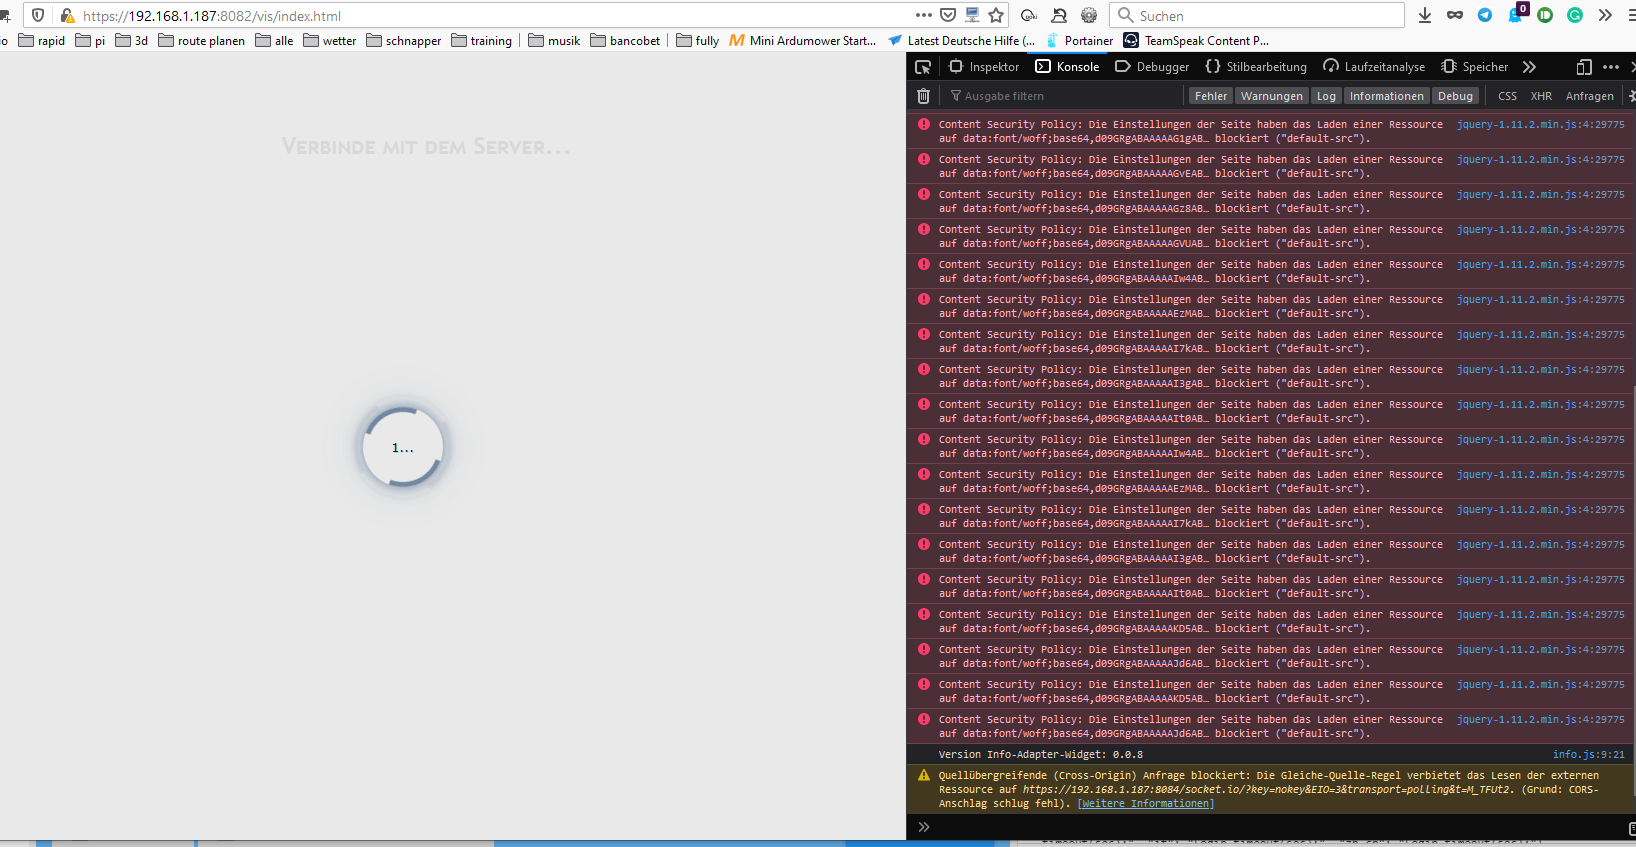Open DevTools three-dot options menu

pyautogui.click(x=1610, y=67)
